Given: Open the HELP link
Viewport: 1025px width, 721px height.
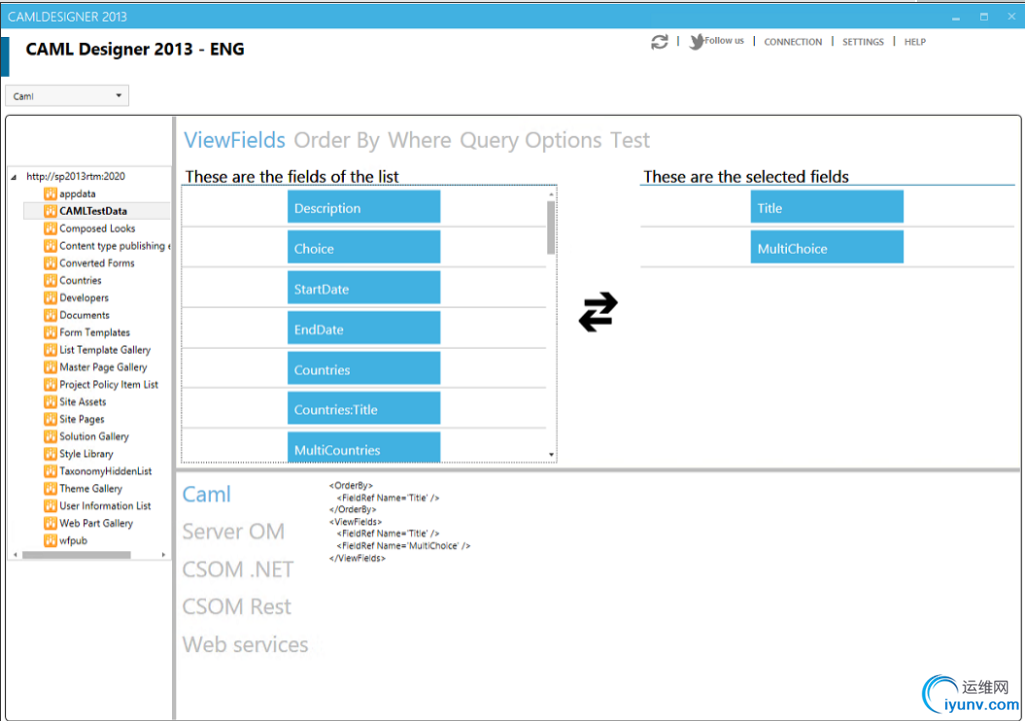Looking at the screenshot, I should [915, 42].
